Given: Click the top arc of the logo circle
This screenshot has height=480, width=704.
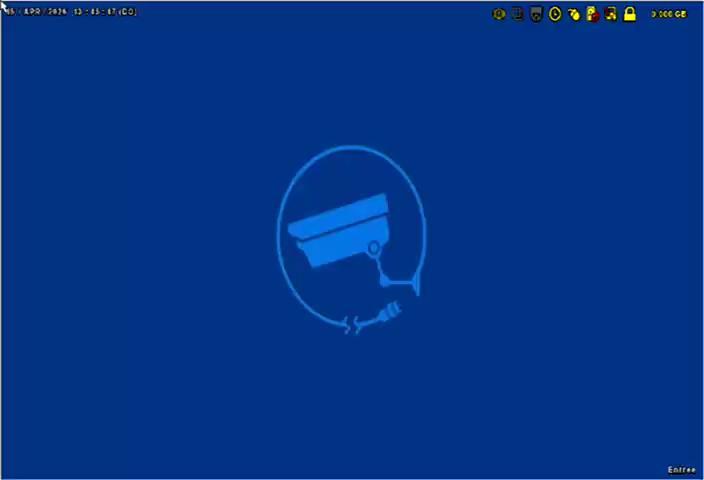Looking at the screenshot, I should click(x=350, y=148).
